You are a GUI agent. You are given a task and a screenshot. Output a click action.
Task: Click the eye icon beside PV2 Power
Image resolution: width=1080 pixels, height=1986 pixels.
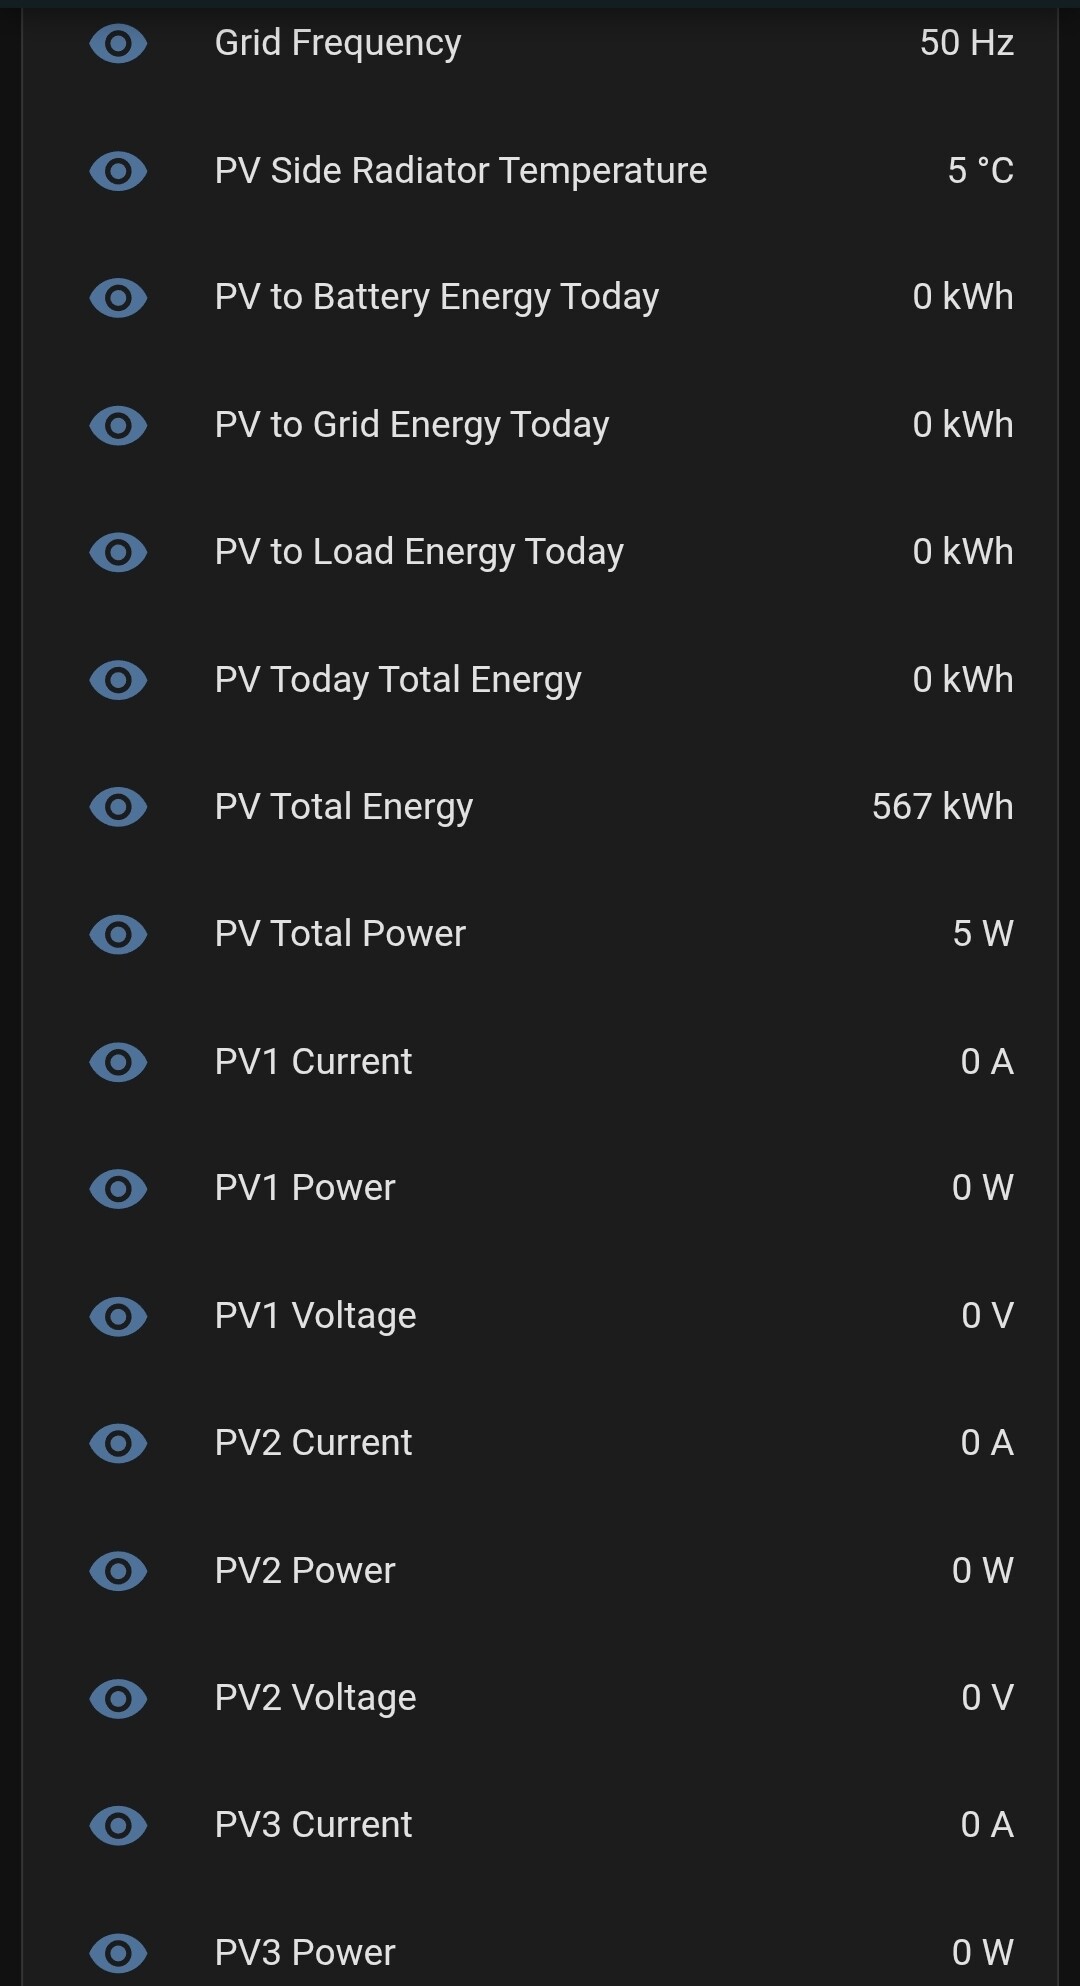[118, 1571]
